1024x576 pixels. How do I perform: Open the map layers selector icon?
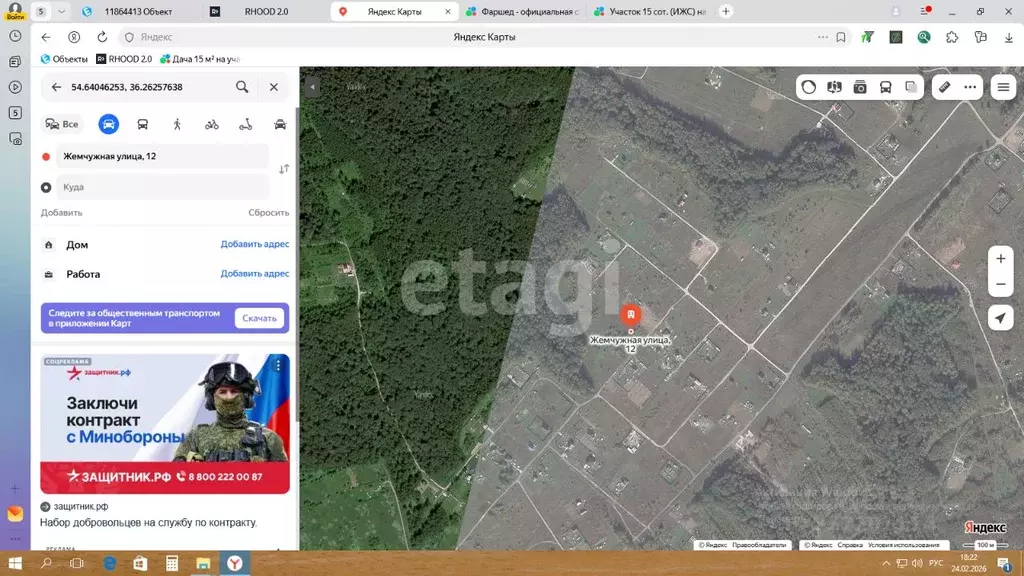(909, 87)
